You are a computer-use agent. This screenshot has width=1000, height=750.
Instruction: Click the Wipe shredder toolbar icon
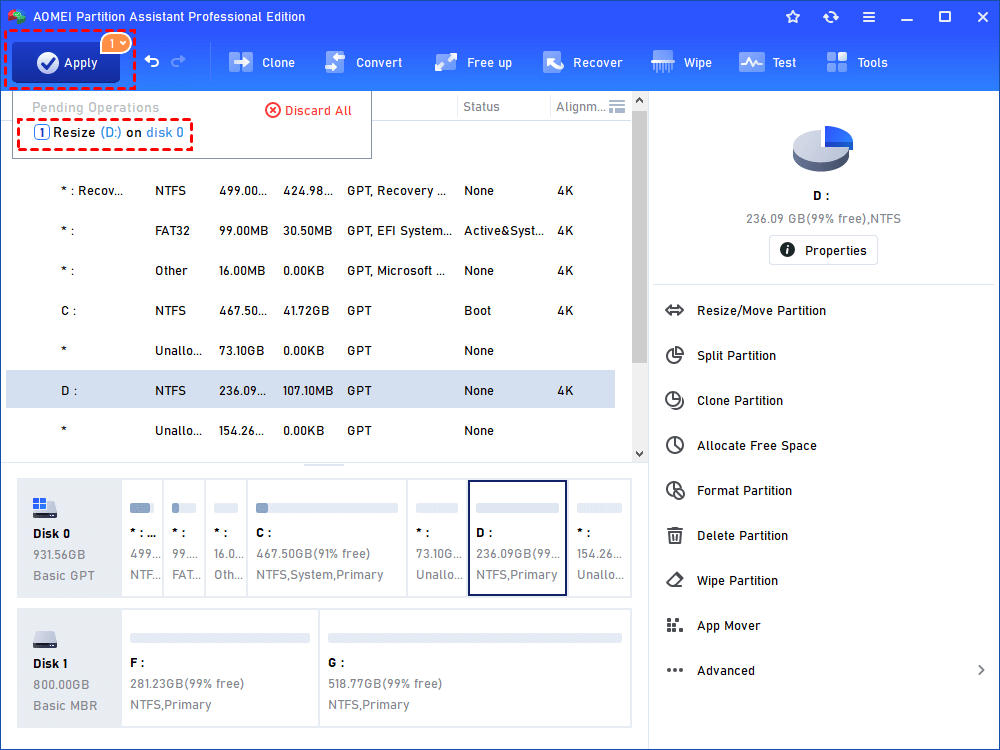663,62
